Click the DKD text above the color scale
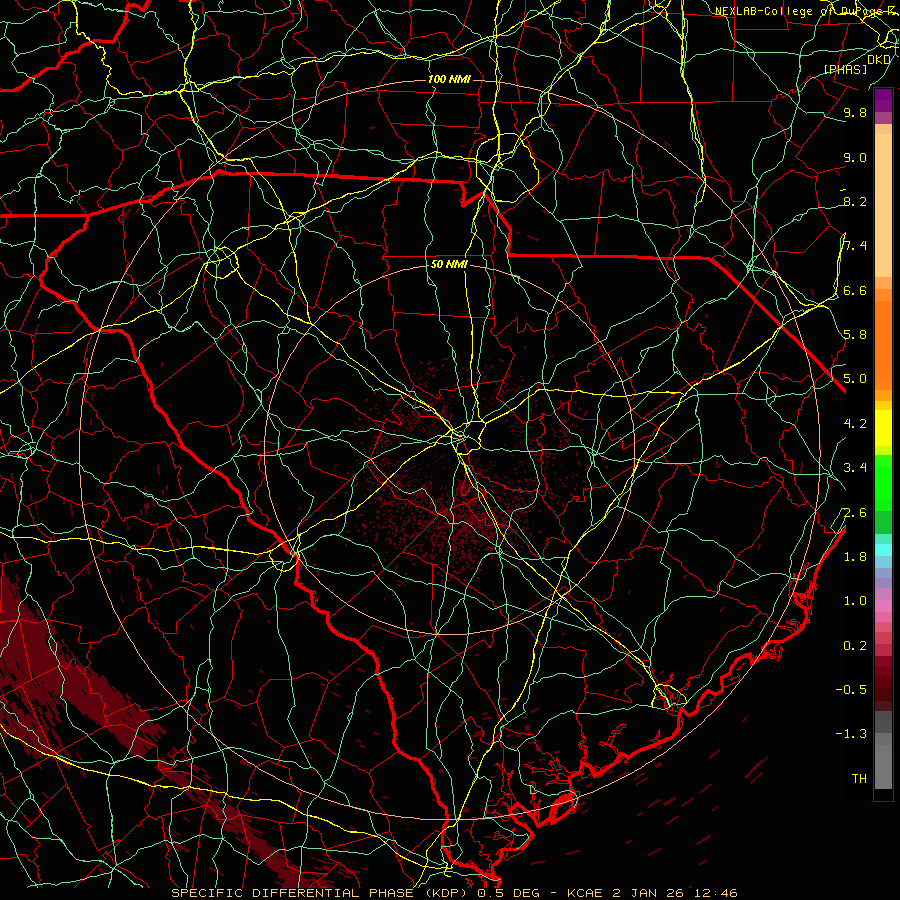 879,59
